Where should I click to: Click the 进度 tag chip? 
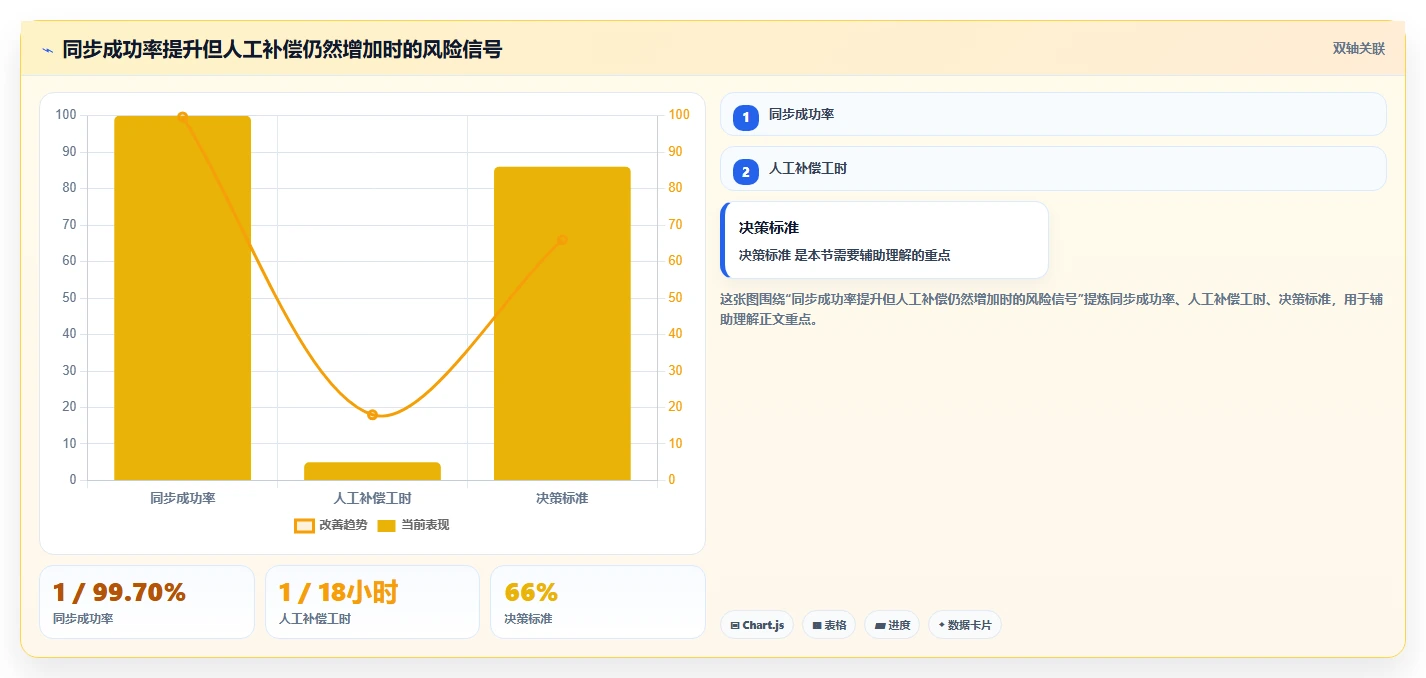[892, 625]
